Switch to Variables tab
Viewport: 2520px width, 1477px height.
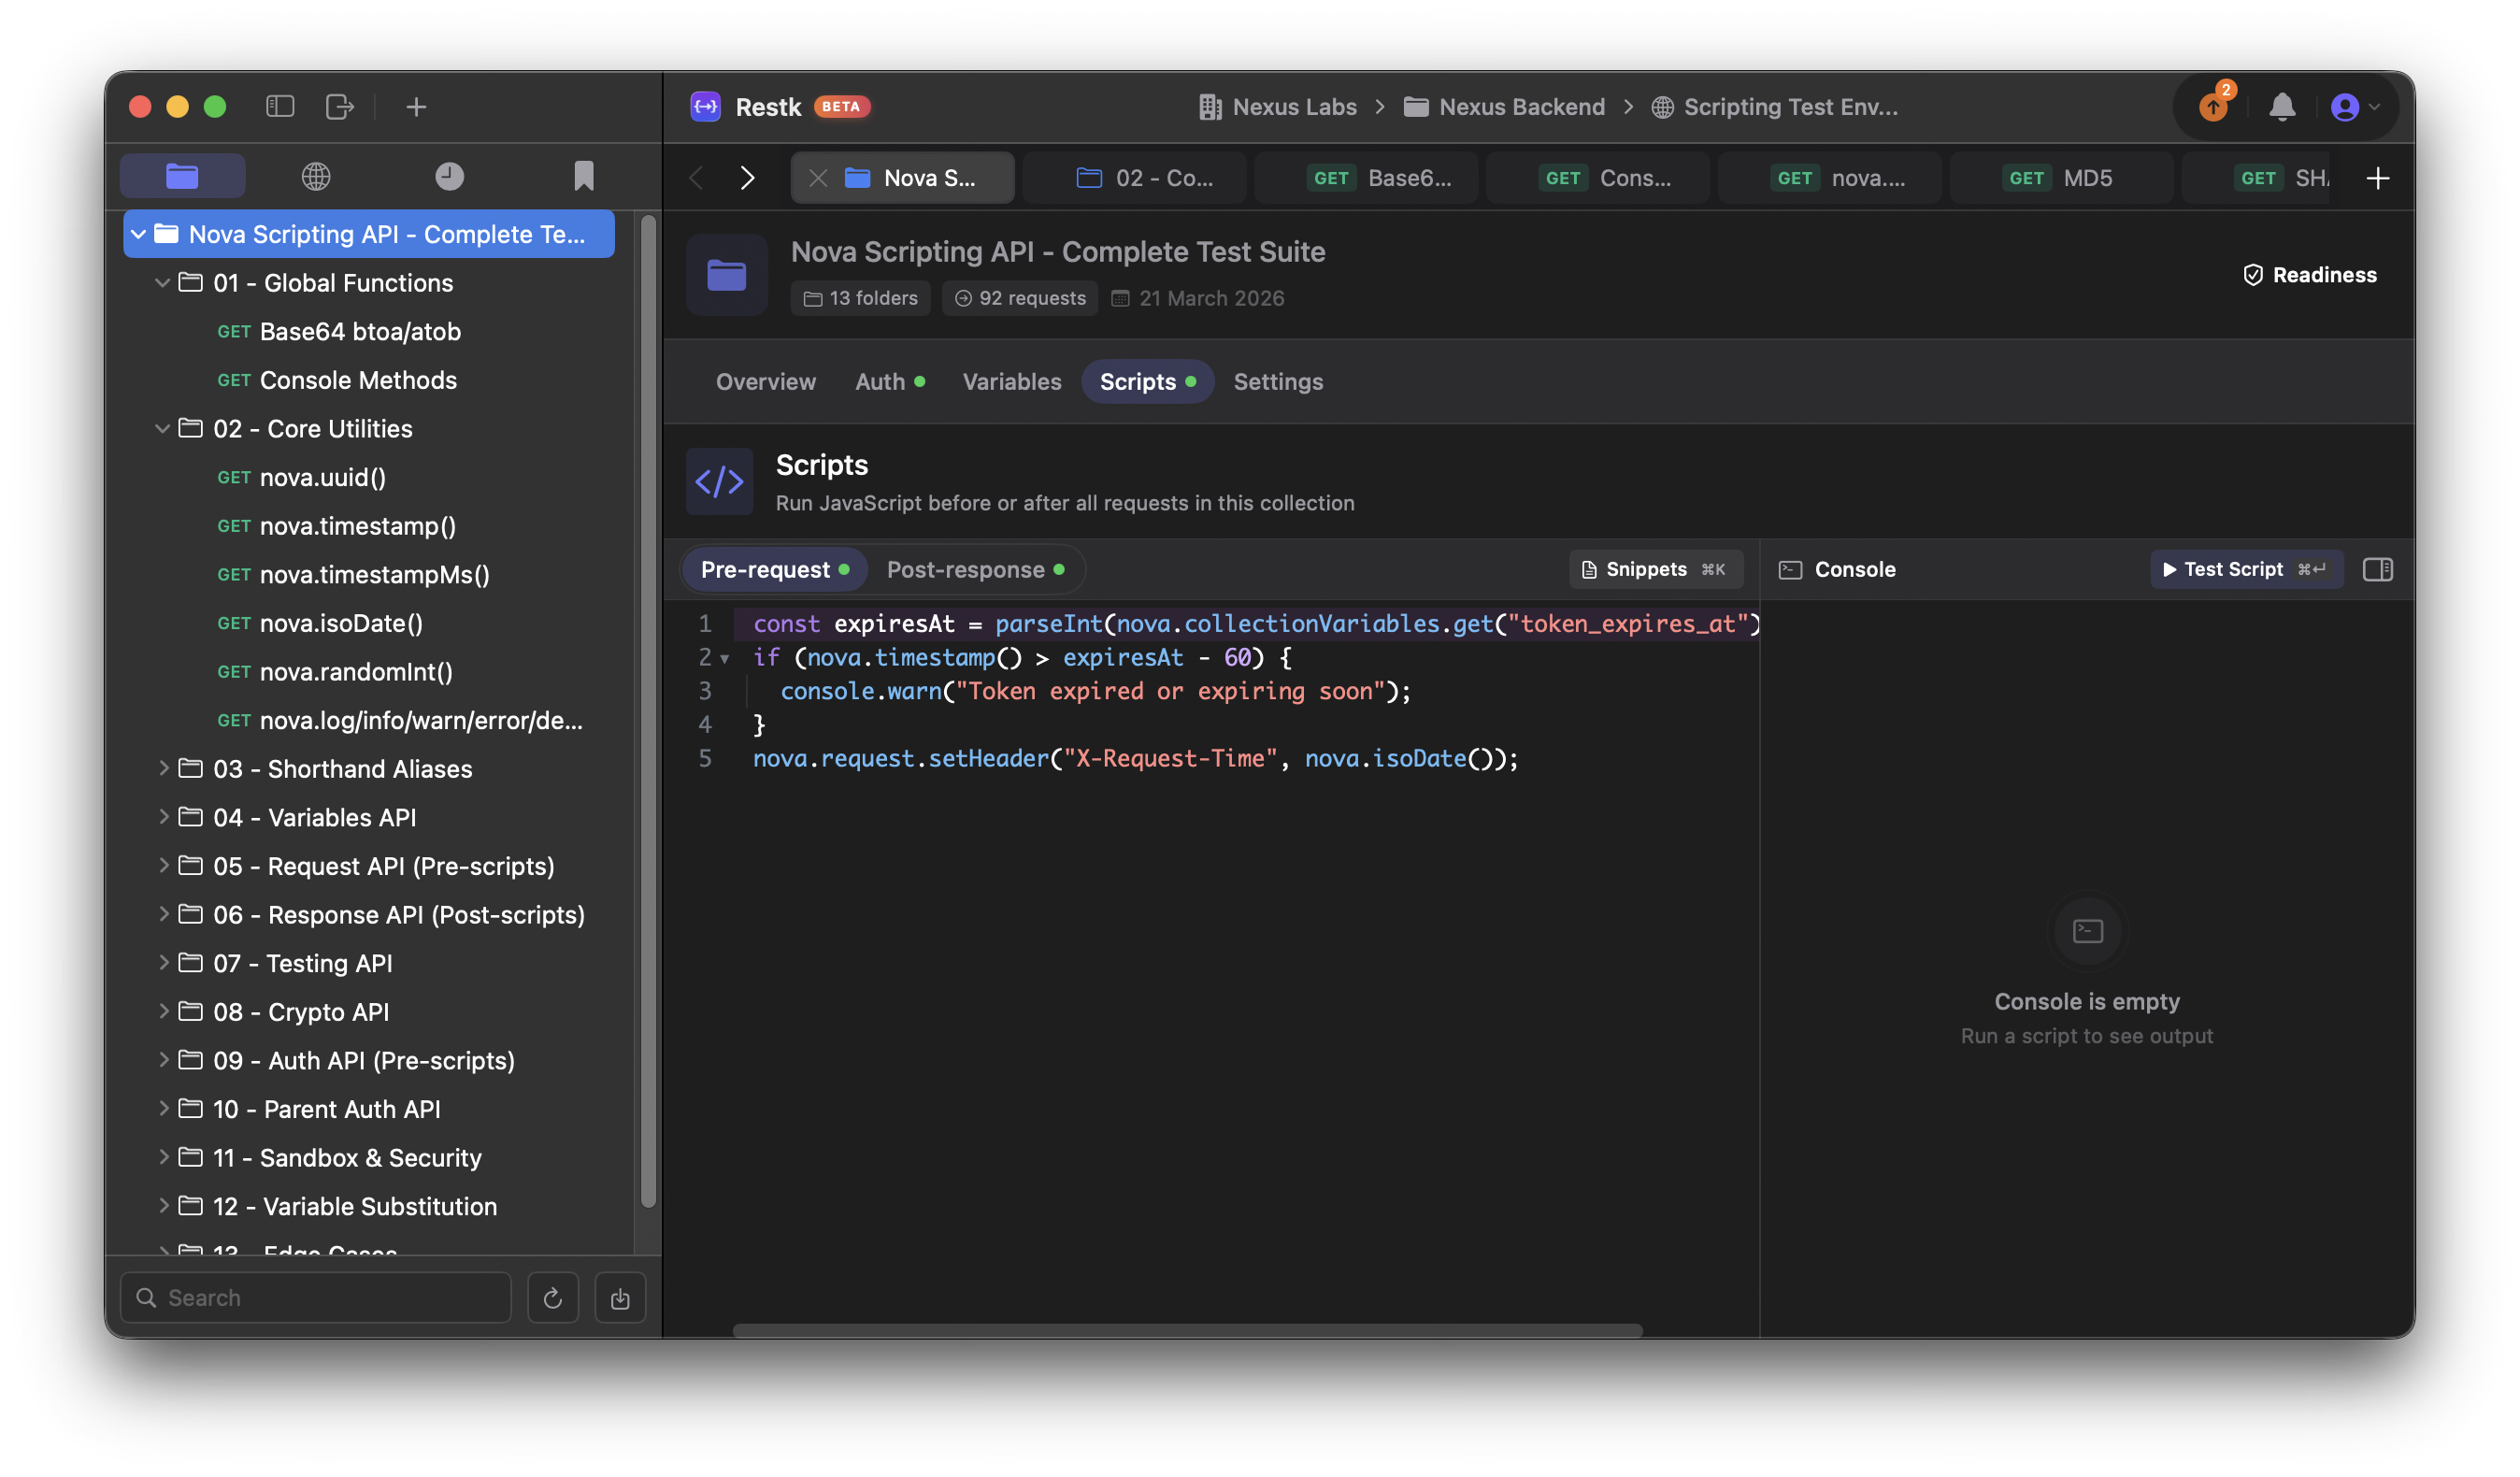[1012, 381]
